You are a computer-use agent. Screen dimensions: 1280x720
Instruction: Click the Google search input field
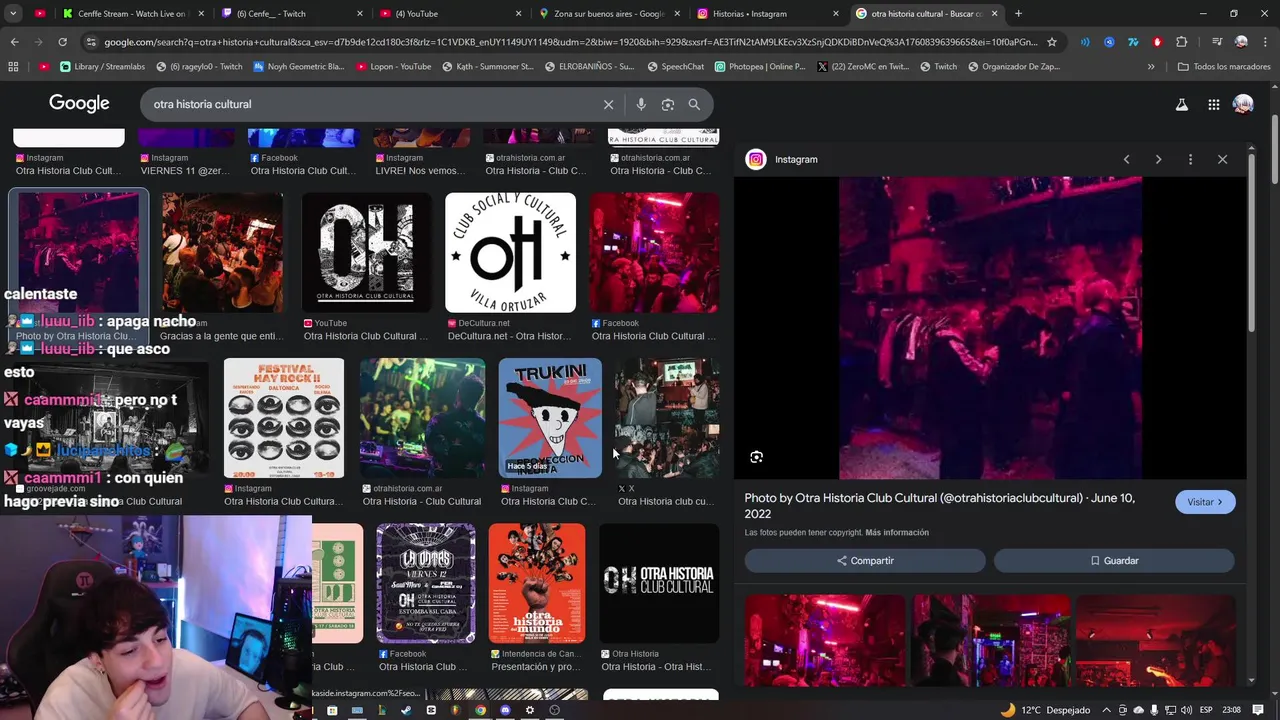[x=370, y=104]
